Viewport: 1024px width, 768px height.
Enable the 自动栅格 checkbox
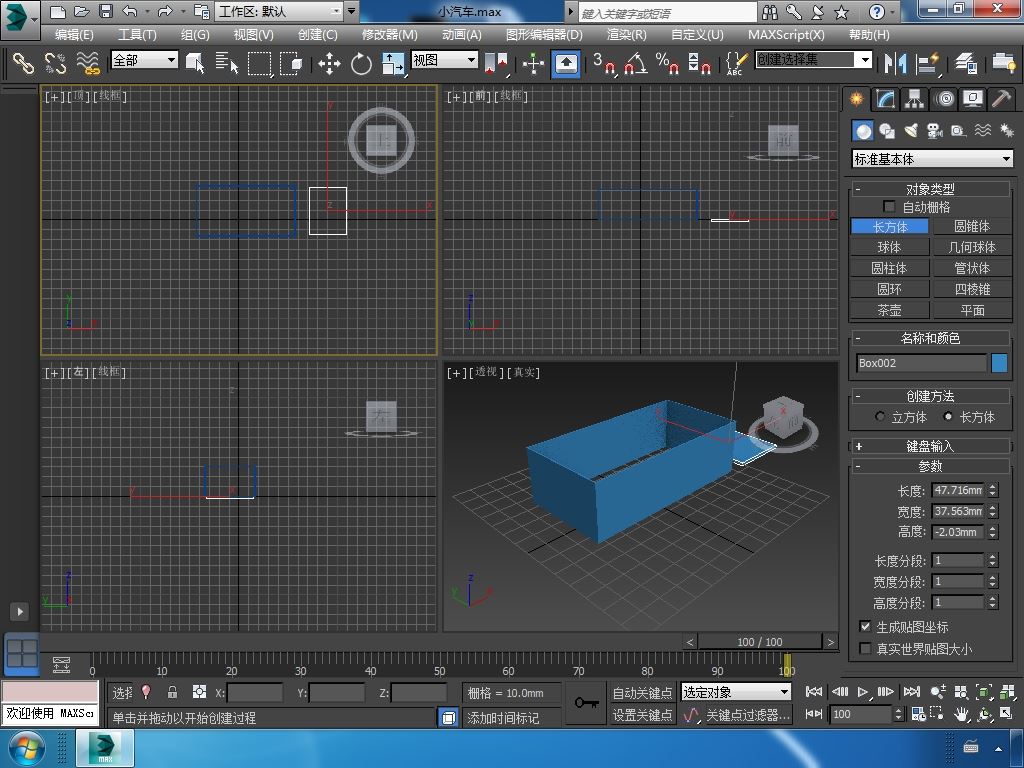890,207
